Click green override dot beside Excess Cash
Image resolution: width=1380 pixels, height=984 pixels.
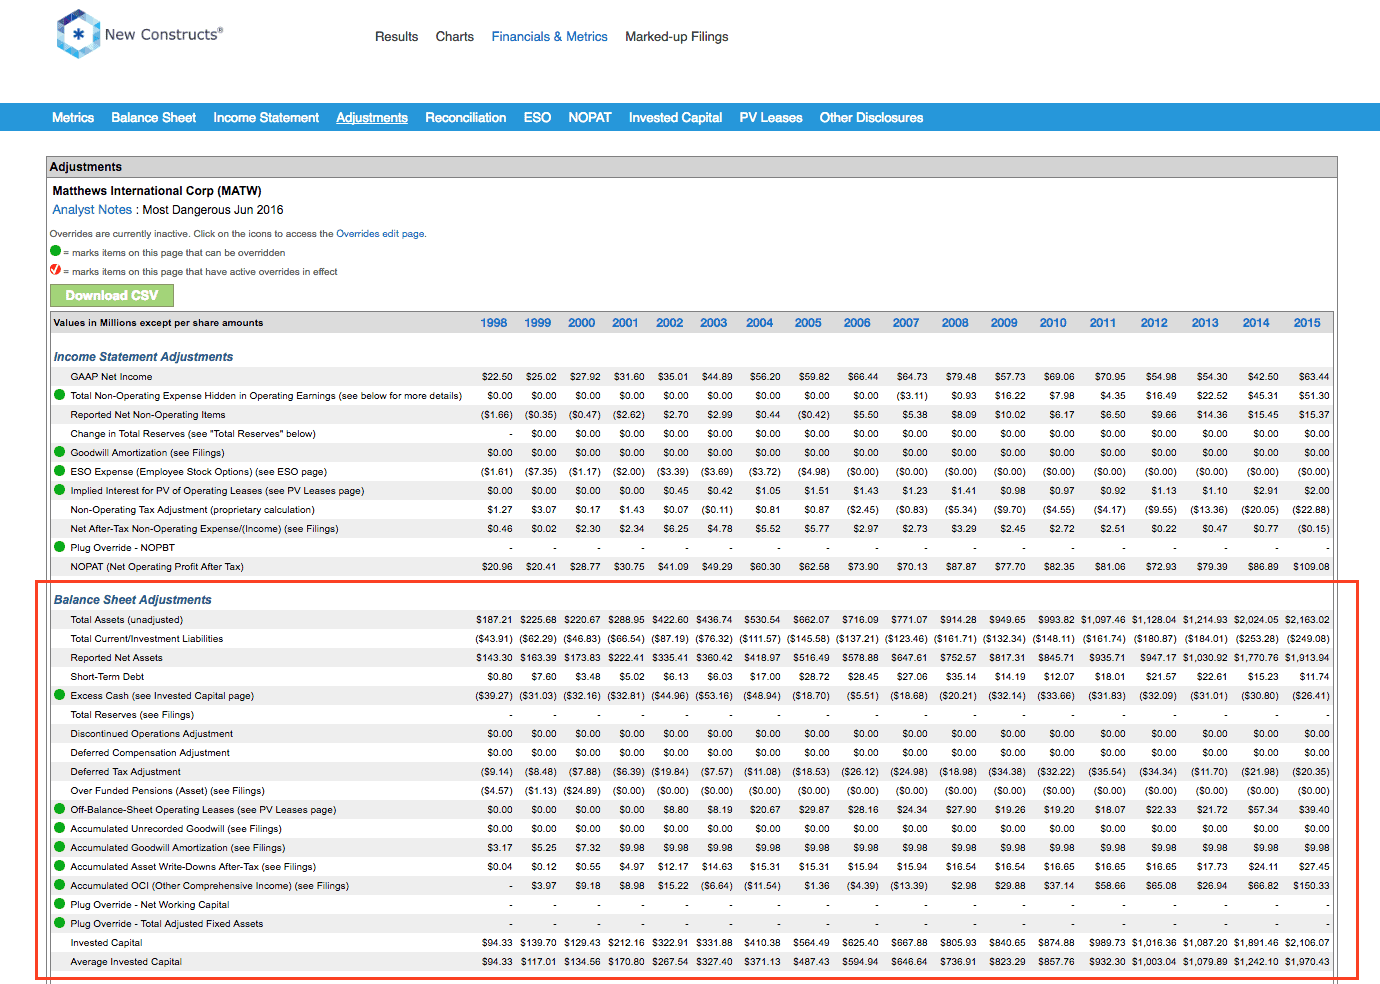[59, 695]
